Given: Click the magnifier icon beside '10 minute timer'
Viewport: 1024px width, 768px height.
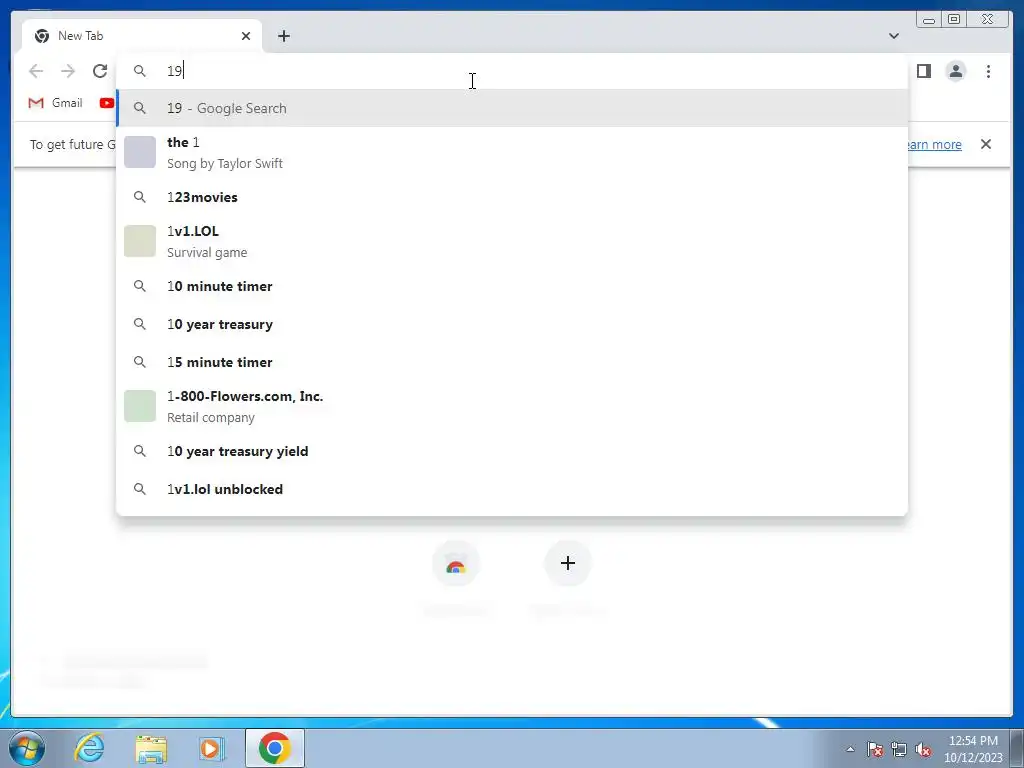Looking at the screenshot, I should click(x=140, y=286).
